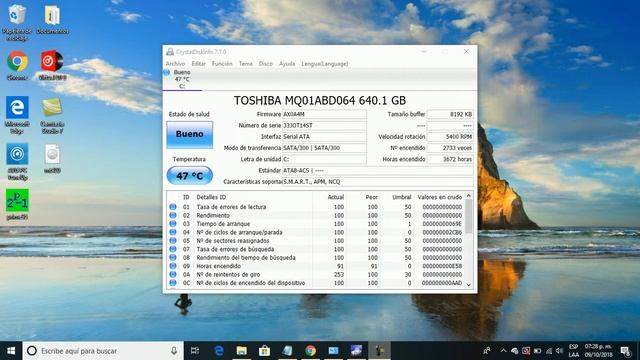Viewport: 640px width, 360px height.
Task: Open the Editar menu
Action: pyautogui.click(x=198, y=64)
